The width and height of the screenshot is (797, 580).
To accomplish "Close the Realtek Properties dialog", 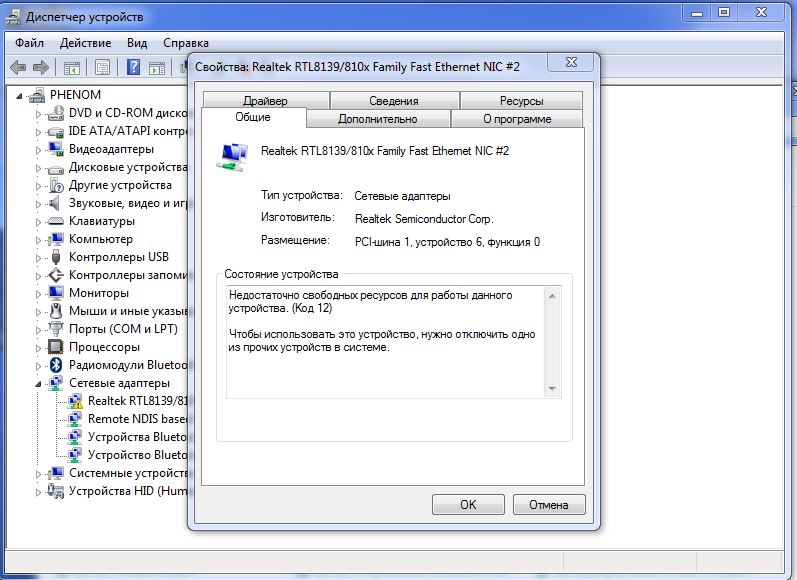I will pyautogui.click(x=571, y=62).
